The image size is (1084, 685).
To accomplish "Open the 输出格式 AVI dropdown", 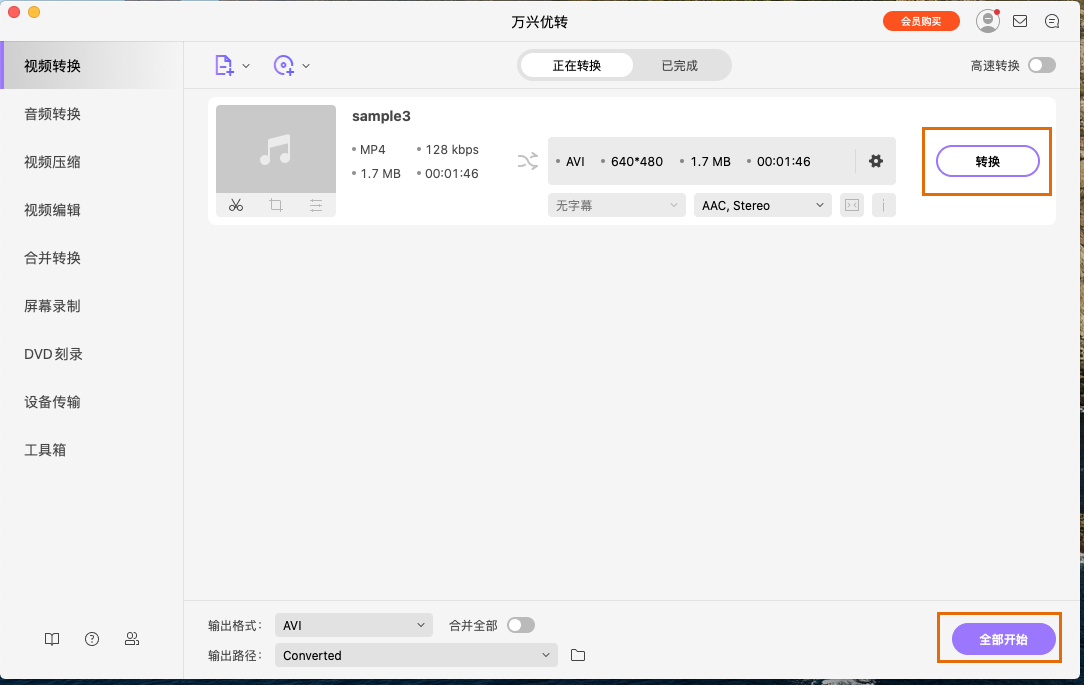I will [x=353, y=624].
